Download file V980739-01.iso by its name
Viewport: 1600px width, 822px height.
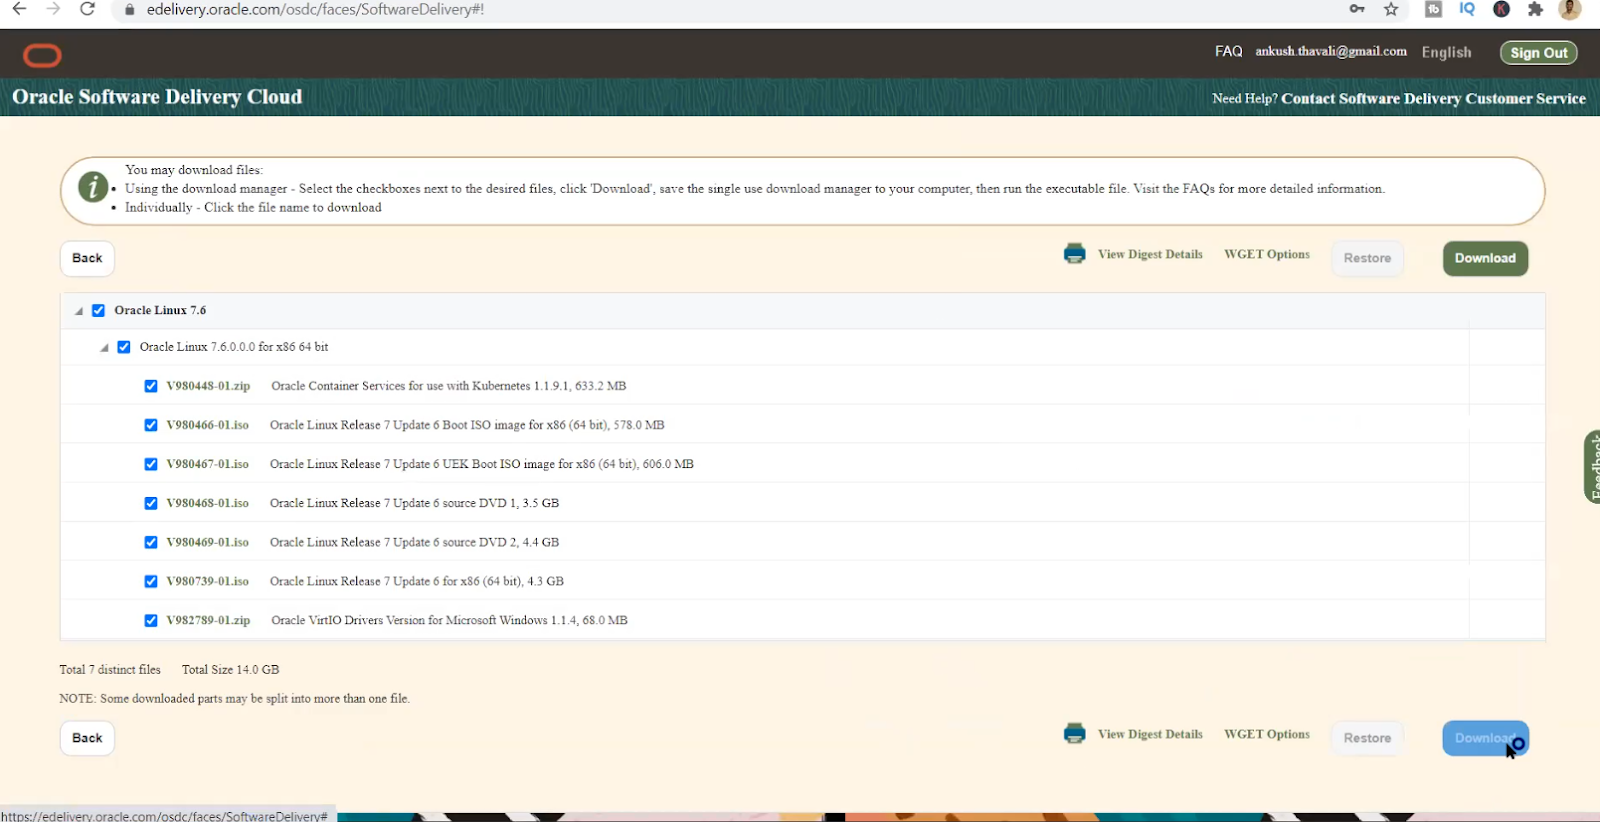pyautogui.click(x=207, y=581)
